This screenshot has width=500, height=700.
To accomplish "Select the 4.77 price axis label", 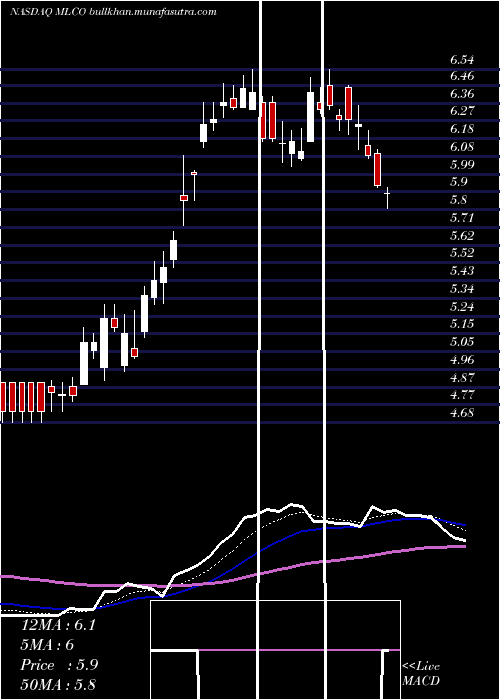I will 462,395.
